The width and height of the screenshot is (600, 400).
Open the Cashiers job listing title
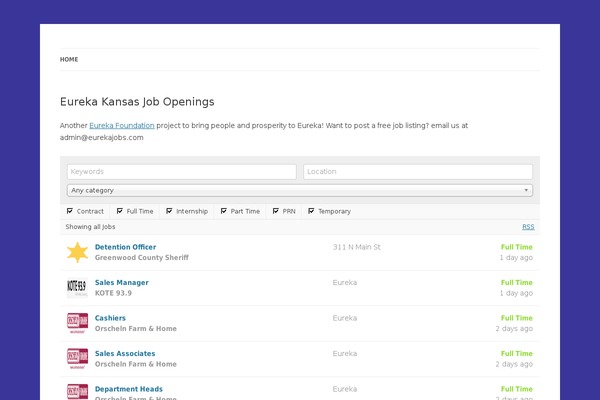coord(110,318)
